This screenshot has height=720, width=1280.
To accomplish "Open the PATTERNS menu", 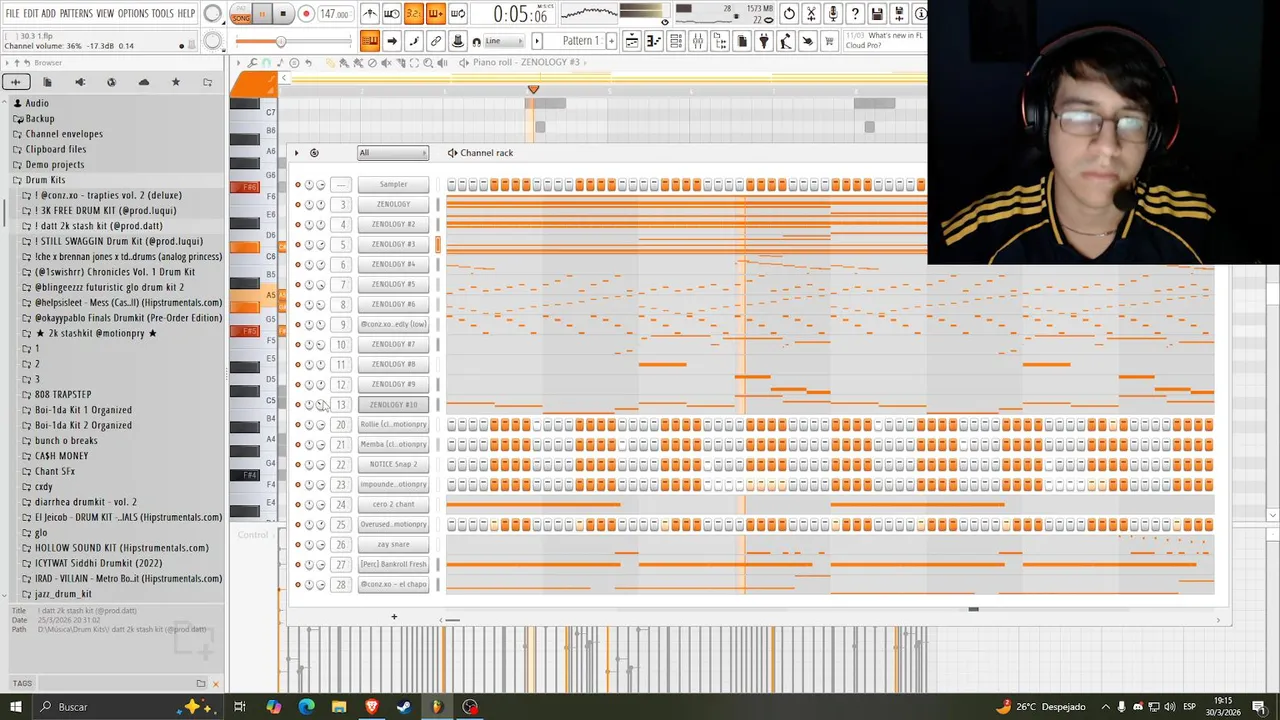I will [x=76, y=14].
